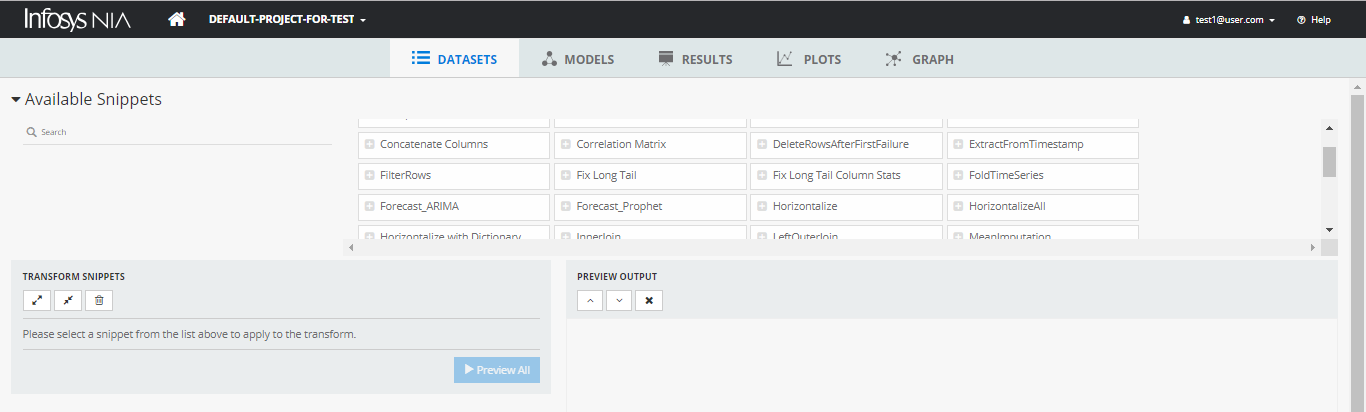Image resolution: width=1366 pixels, height=412 pixels.
Task: Add the FilterRows snippet
Action: [x=405, y=175]
